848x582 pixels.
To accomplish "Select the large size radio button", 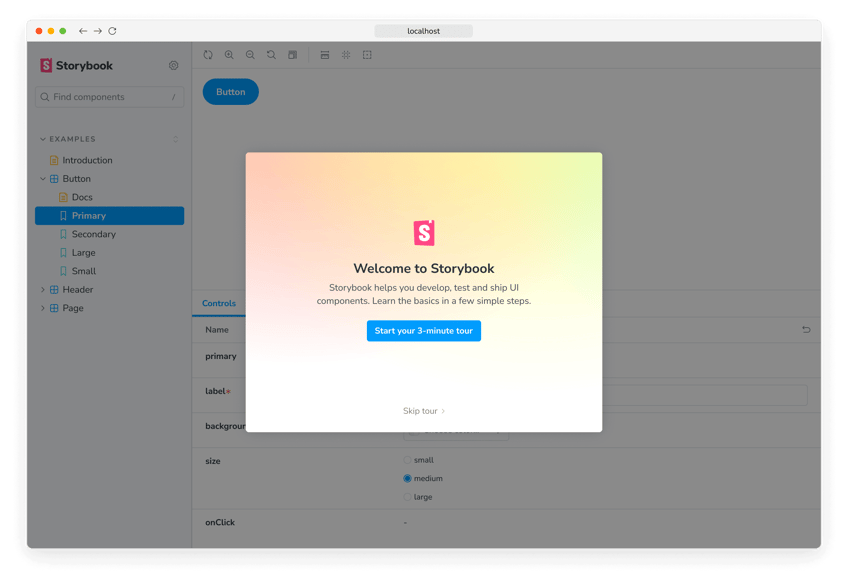I will pyautogui.click(x=408, y=497).
